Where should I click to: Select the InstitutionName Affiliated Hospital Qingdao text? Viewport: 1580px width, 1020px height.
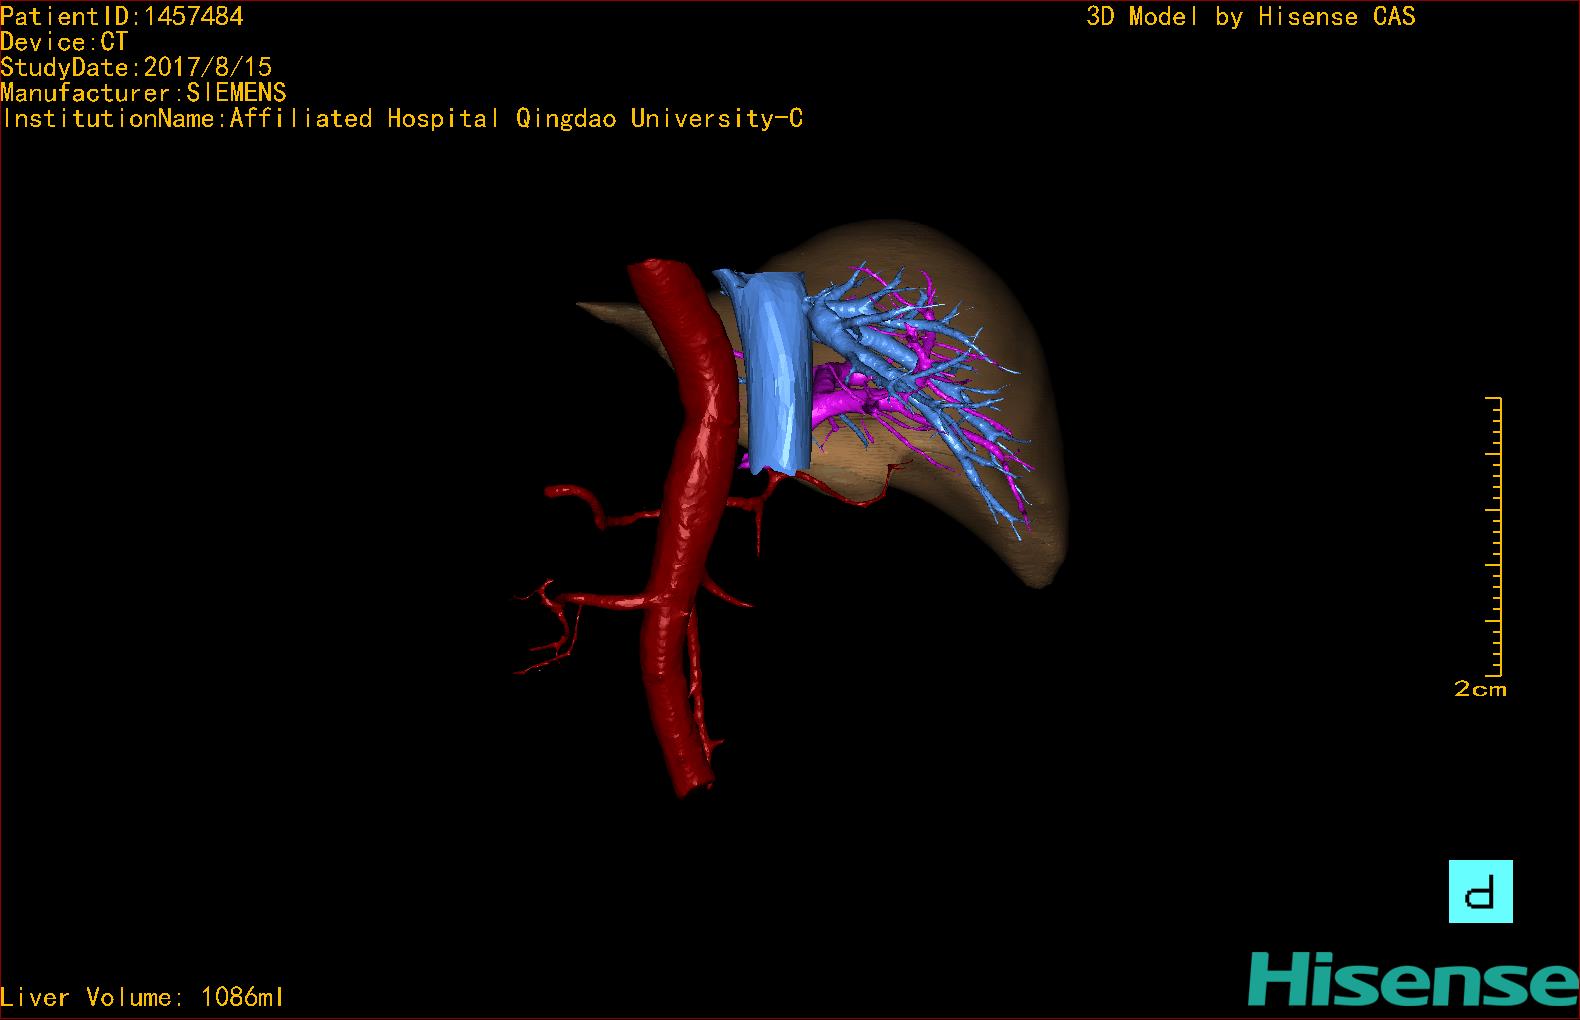click(x=402, y=119)
